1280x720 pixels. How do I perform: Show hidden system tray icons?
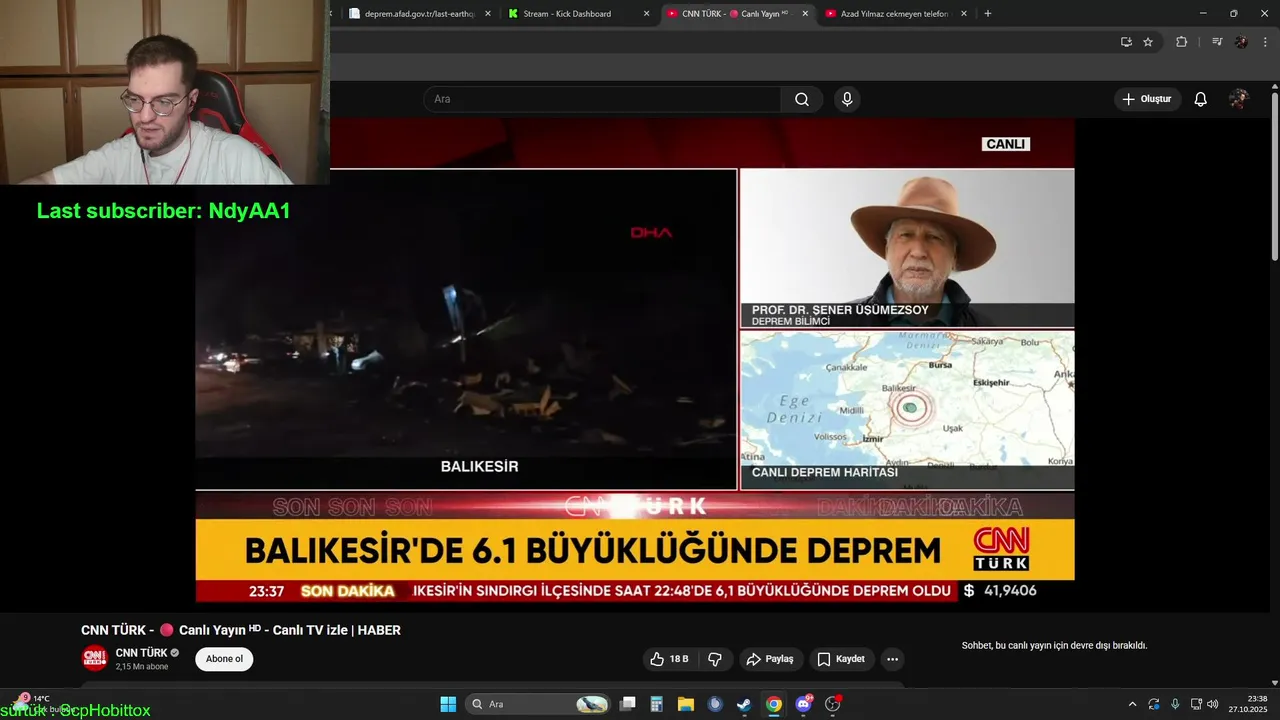pos(1132,704)
